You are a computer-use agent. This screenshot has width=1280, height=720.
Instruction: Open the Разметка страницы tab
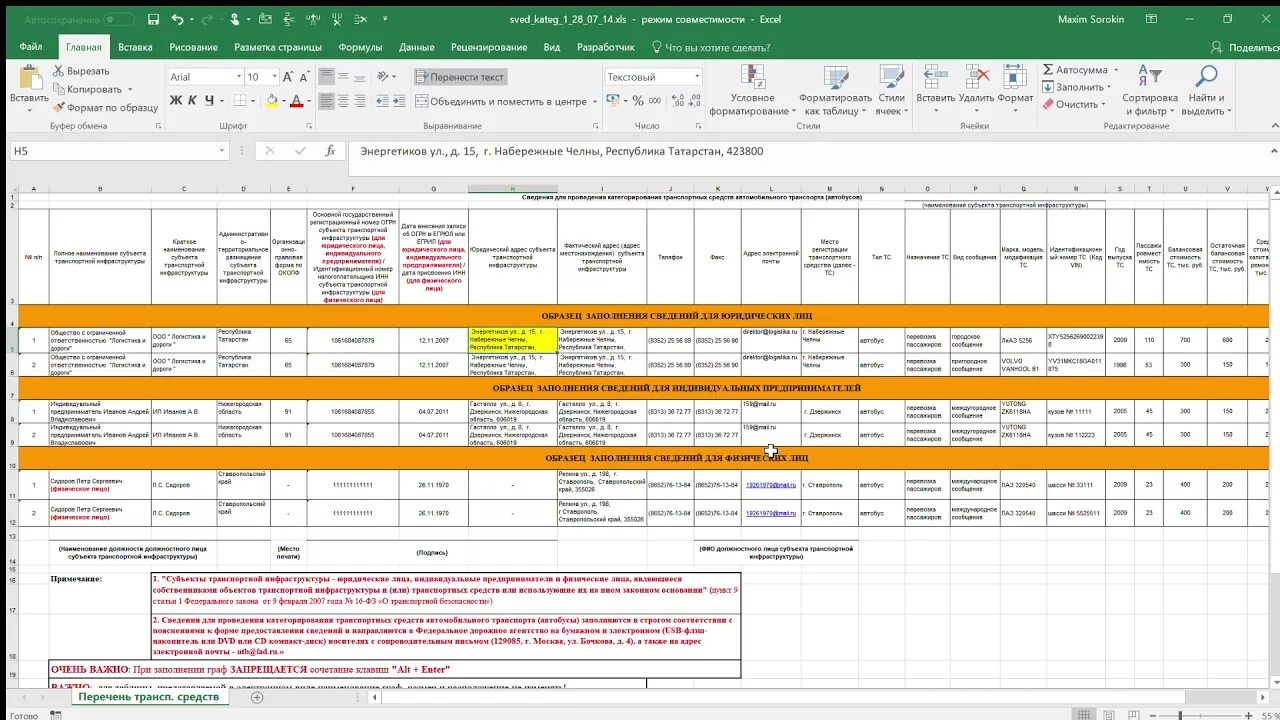(278, 47)
